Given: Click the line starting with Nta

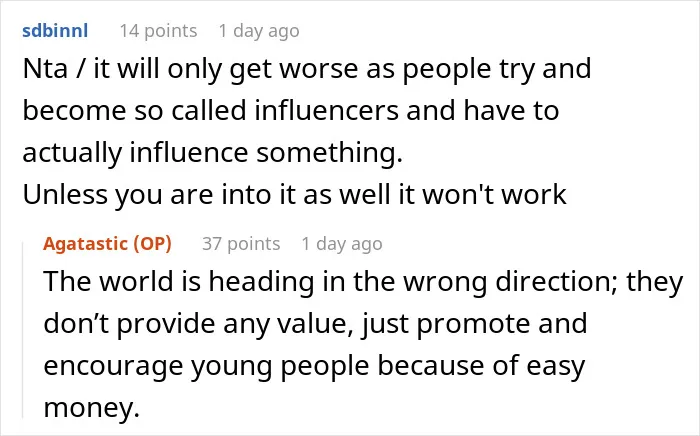Looking at the screenshot, I should (307, 70).
